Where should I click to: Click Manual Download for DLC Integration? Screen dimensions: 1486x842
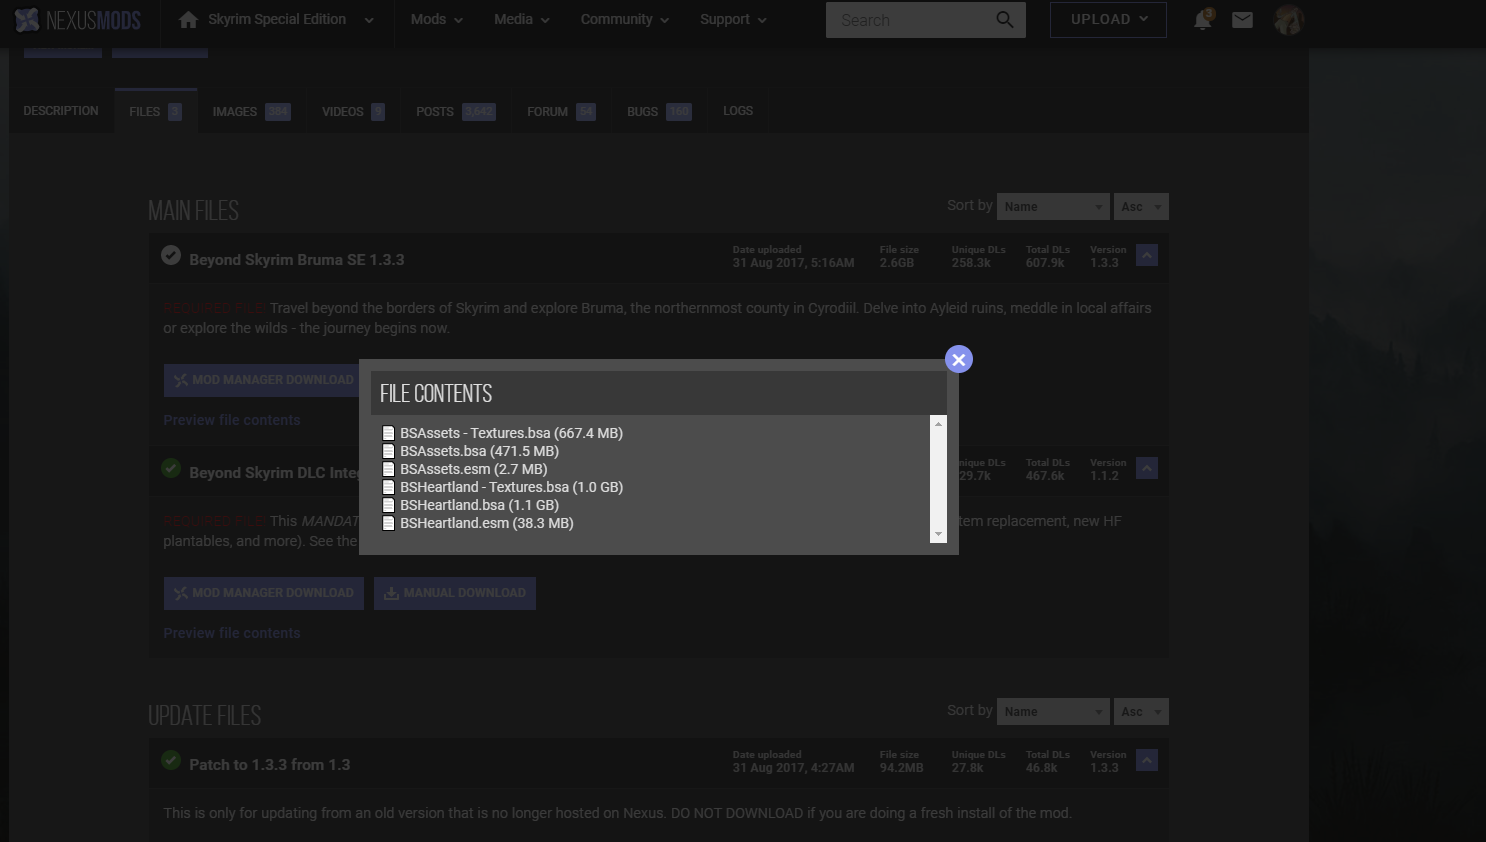tap(455, 593)
